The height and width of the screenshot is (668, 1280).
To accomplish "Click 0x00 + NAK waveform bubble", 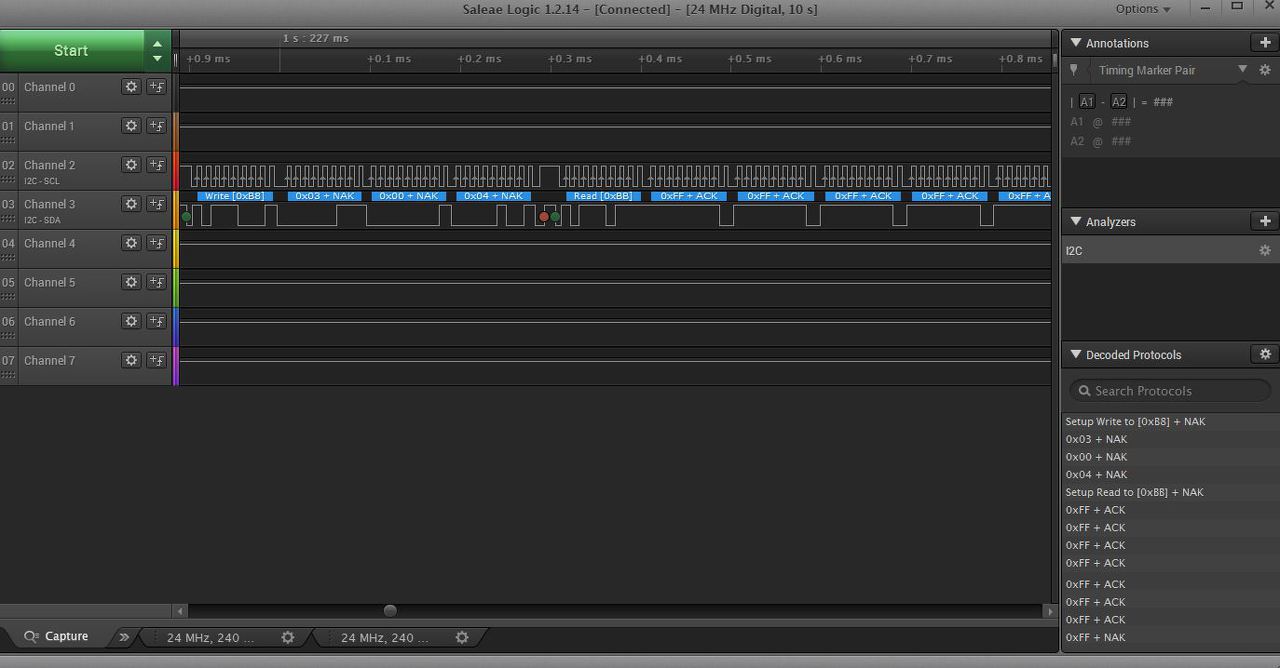I will (408, 196).
